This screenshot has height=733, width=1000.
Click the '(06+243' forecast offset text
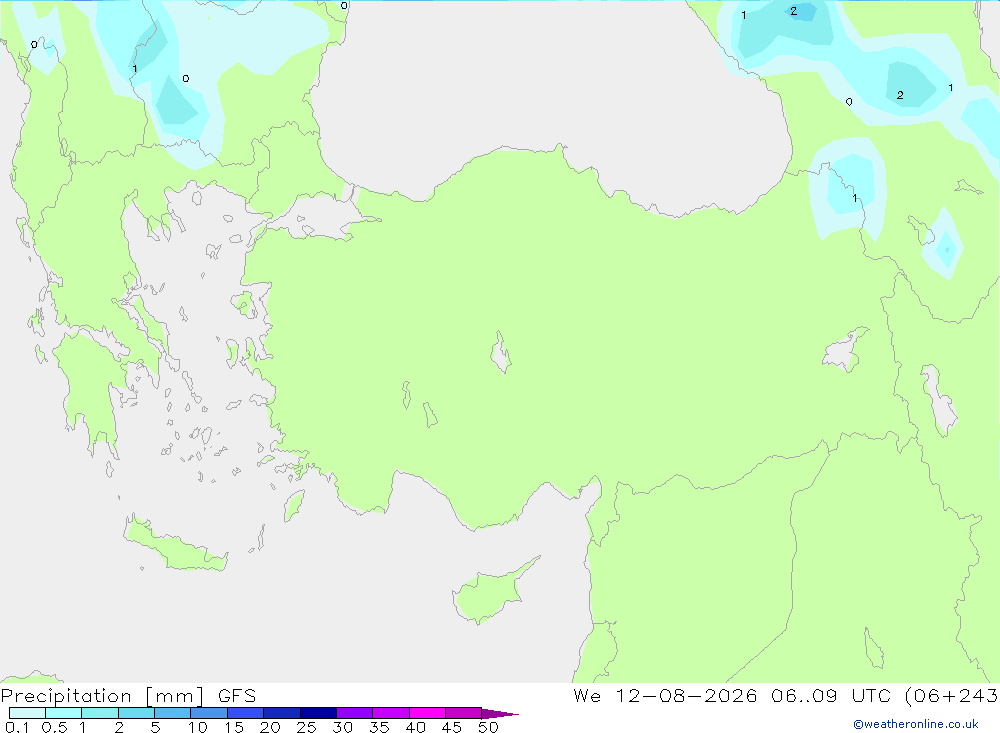coord(952,695)
